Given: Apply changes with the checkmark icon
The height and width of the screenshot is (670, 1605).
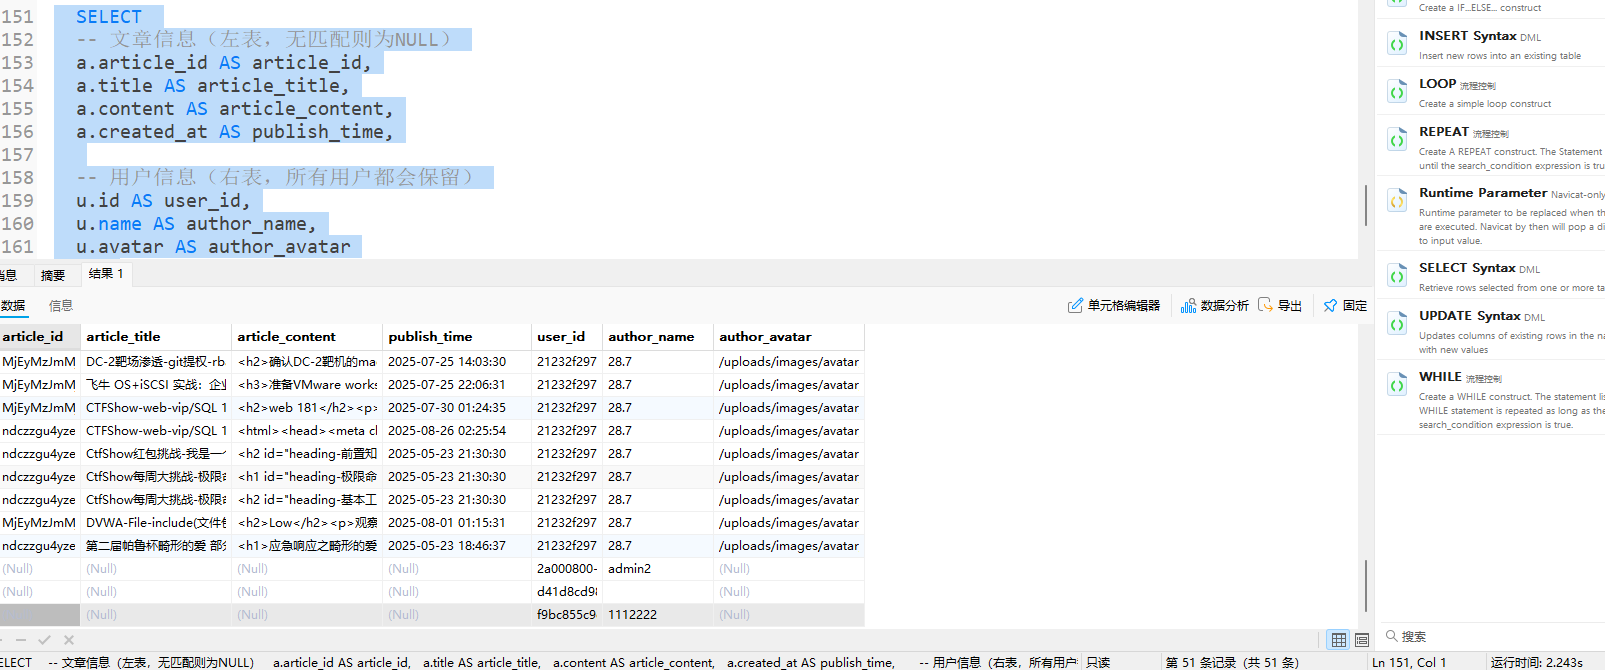Looking at the screenshot, I should pyautogui.click(x=44, y=640).
